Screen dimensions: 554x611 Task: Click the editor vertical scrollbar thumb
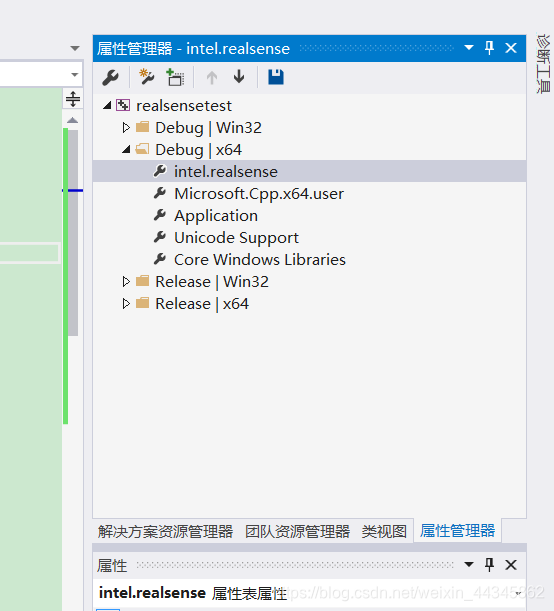tap(73, 233)
